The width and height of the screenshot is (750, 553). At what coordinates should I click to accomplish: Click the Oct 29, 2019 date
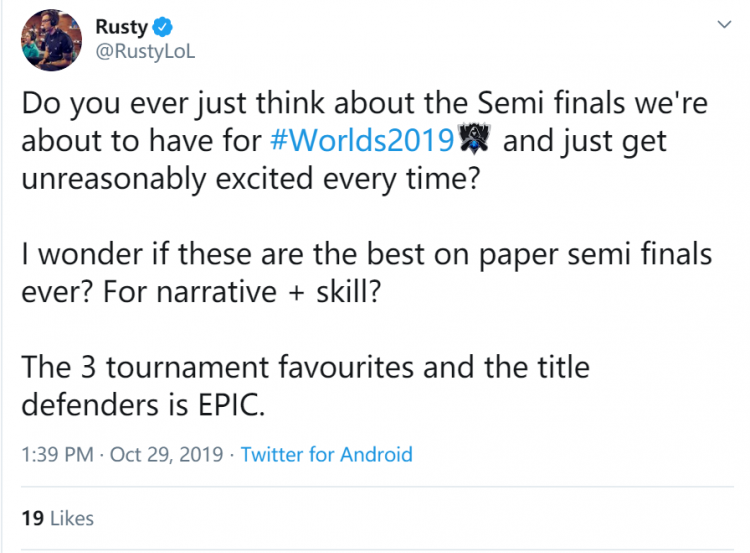166,454
